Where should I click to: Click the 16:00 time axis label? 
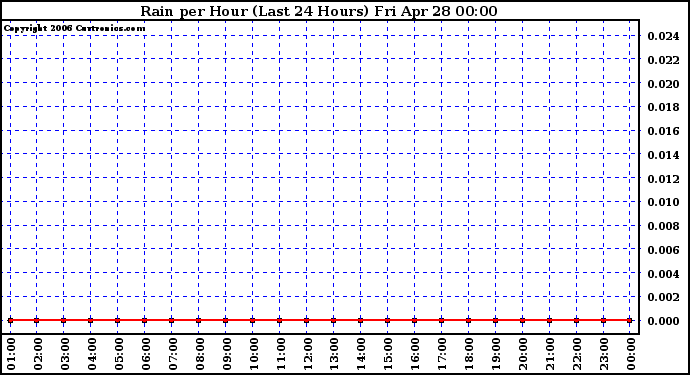tap(415, 354)
